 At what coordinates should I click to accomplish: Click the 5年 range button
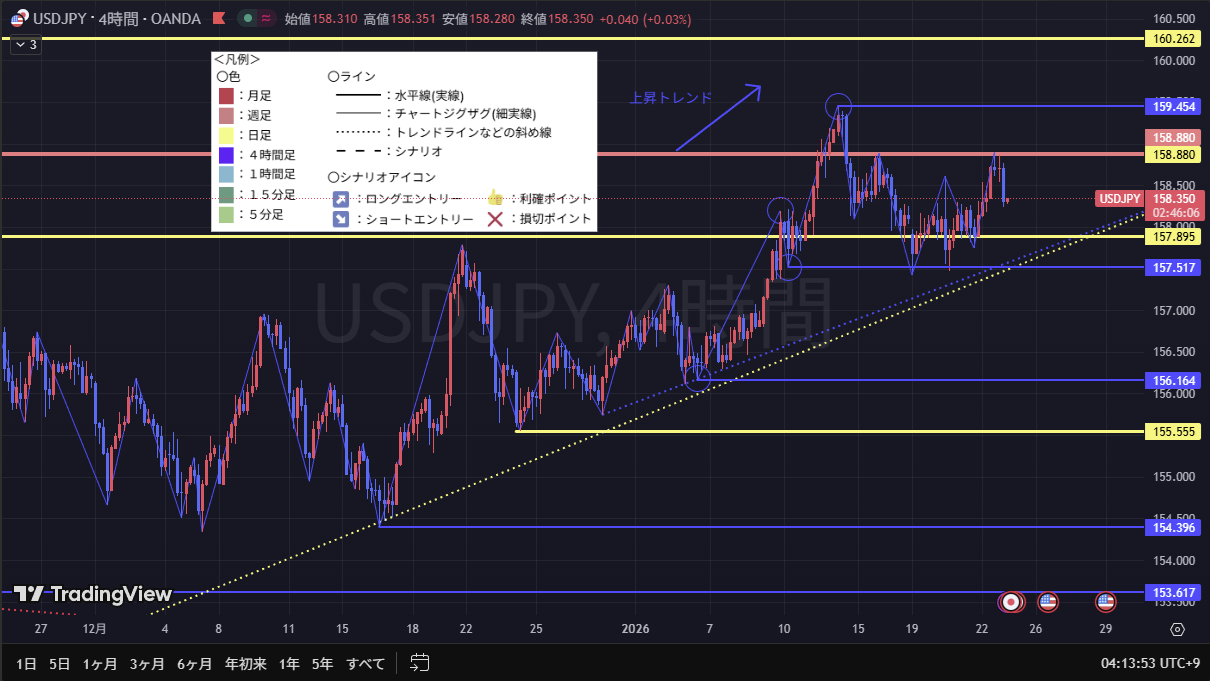[x=322, y=663]
